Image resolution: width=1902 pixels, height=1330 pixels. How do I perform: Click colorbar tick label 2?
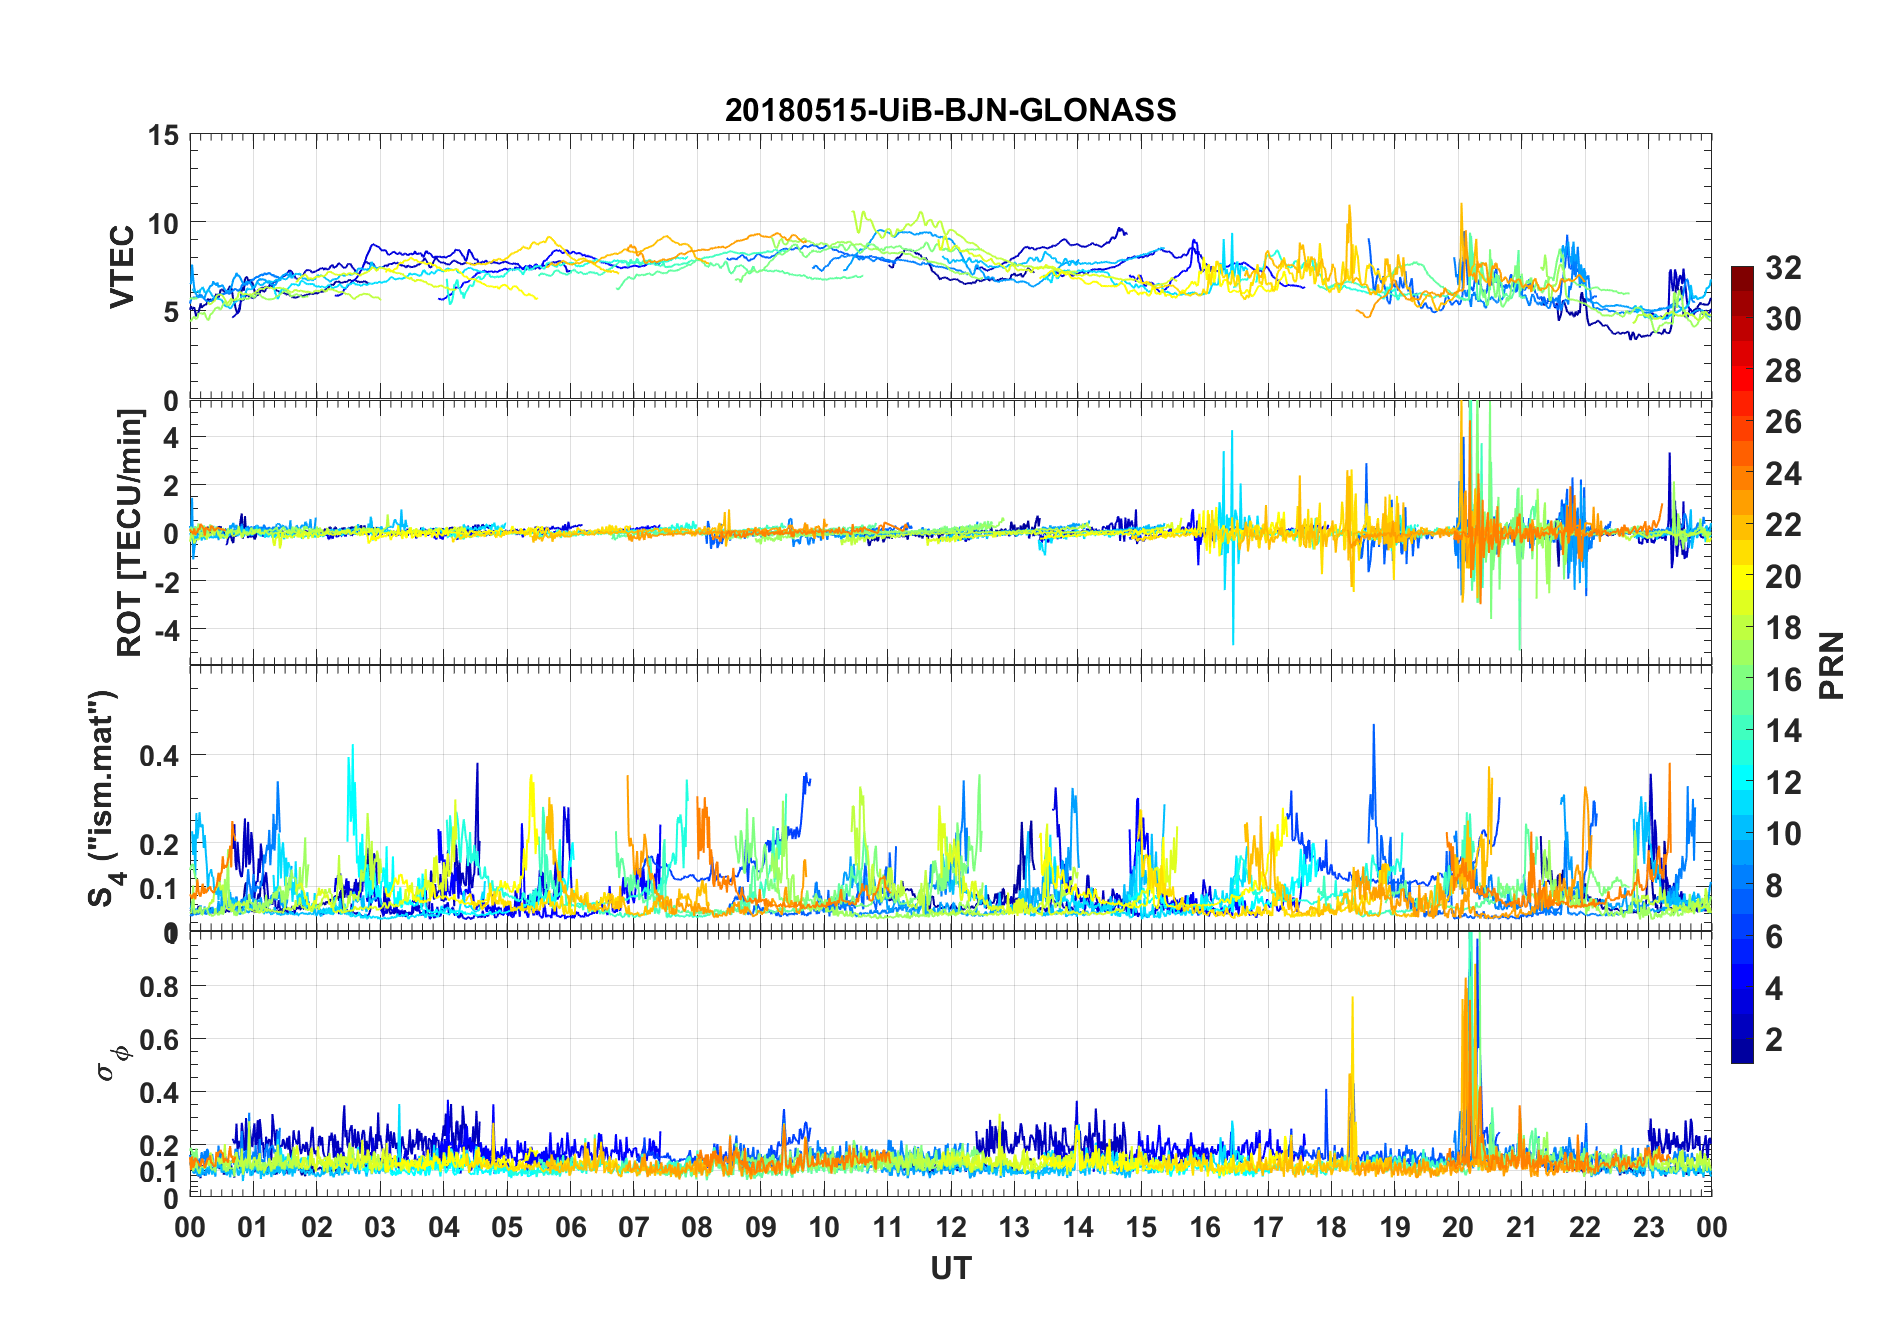[x=1774, y=1039]
